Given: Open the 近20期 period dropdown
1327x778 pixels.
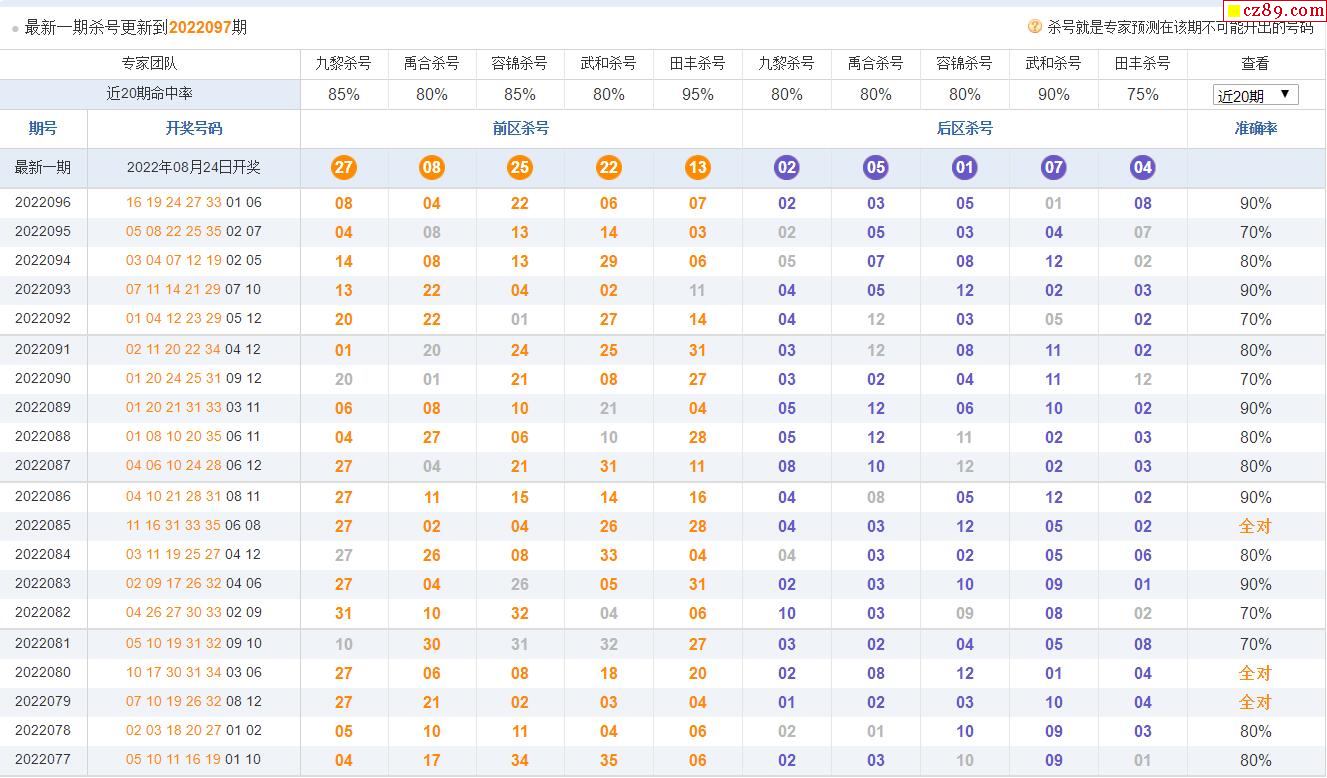Looking at the screenshot, I should pyautogui.click(x=1255, y=95).
